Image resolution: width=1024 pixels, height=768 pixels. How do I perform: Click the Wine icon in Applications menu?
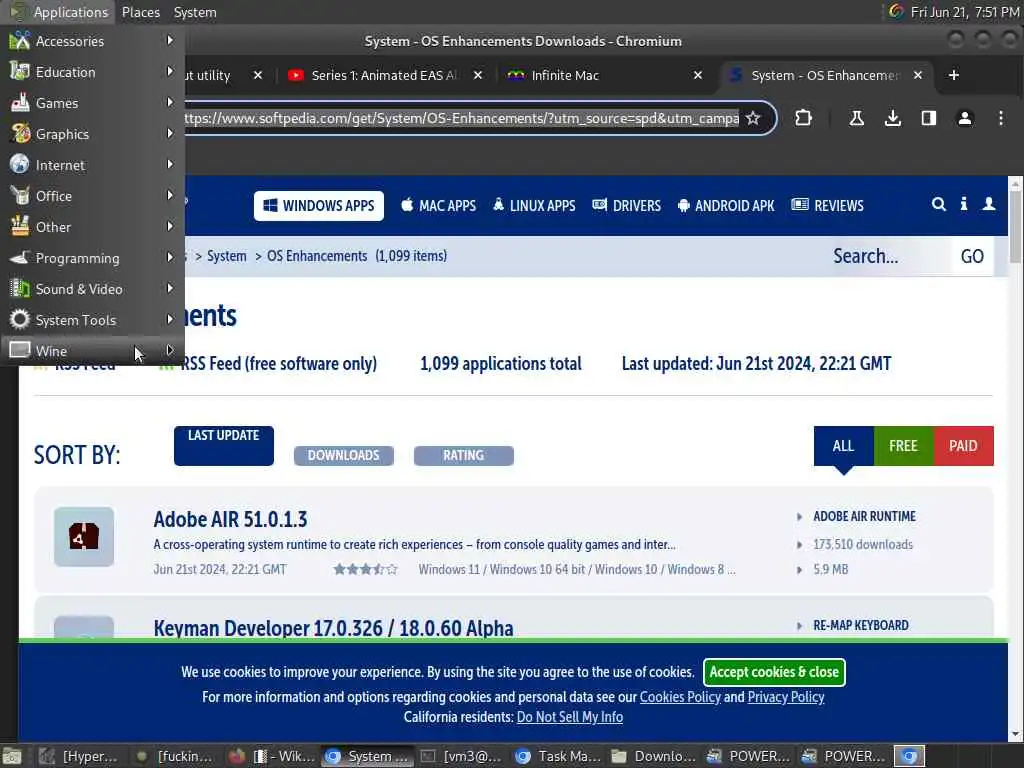[20, 350]
